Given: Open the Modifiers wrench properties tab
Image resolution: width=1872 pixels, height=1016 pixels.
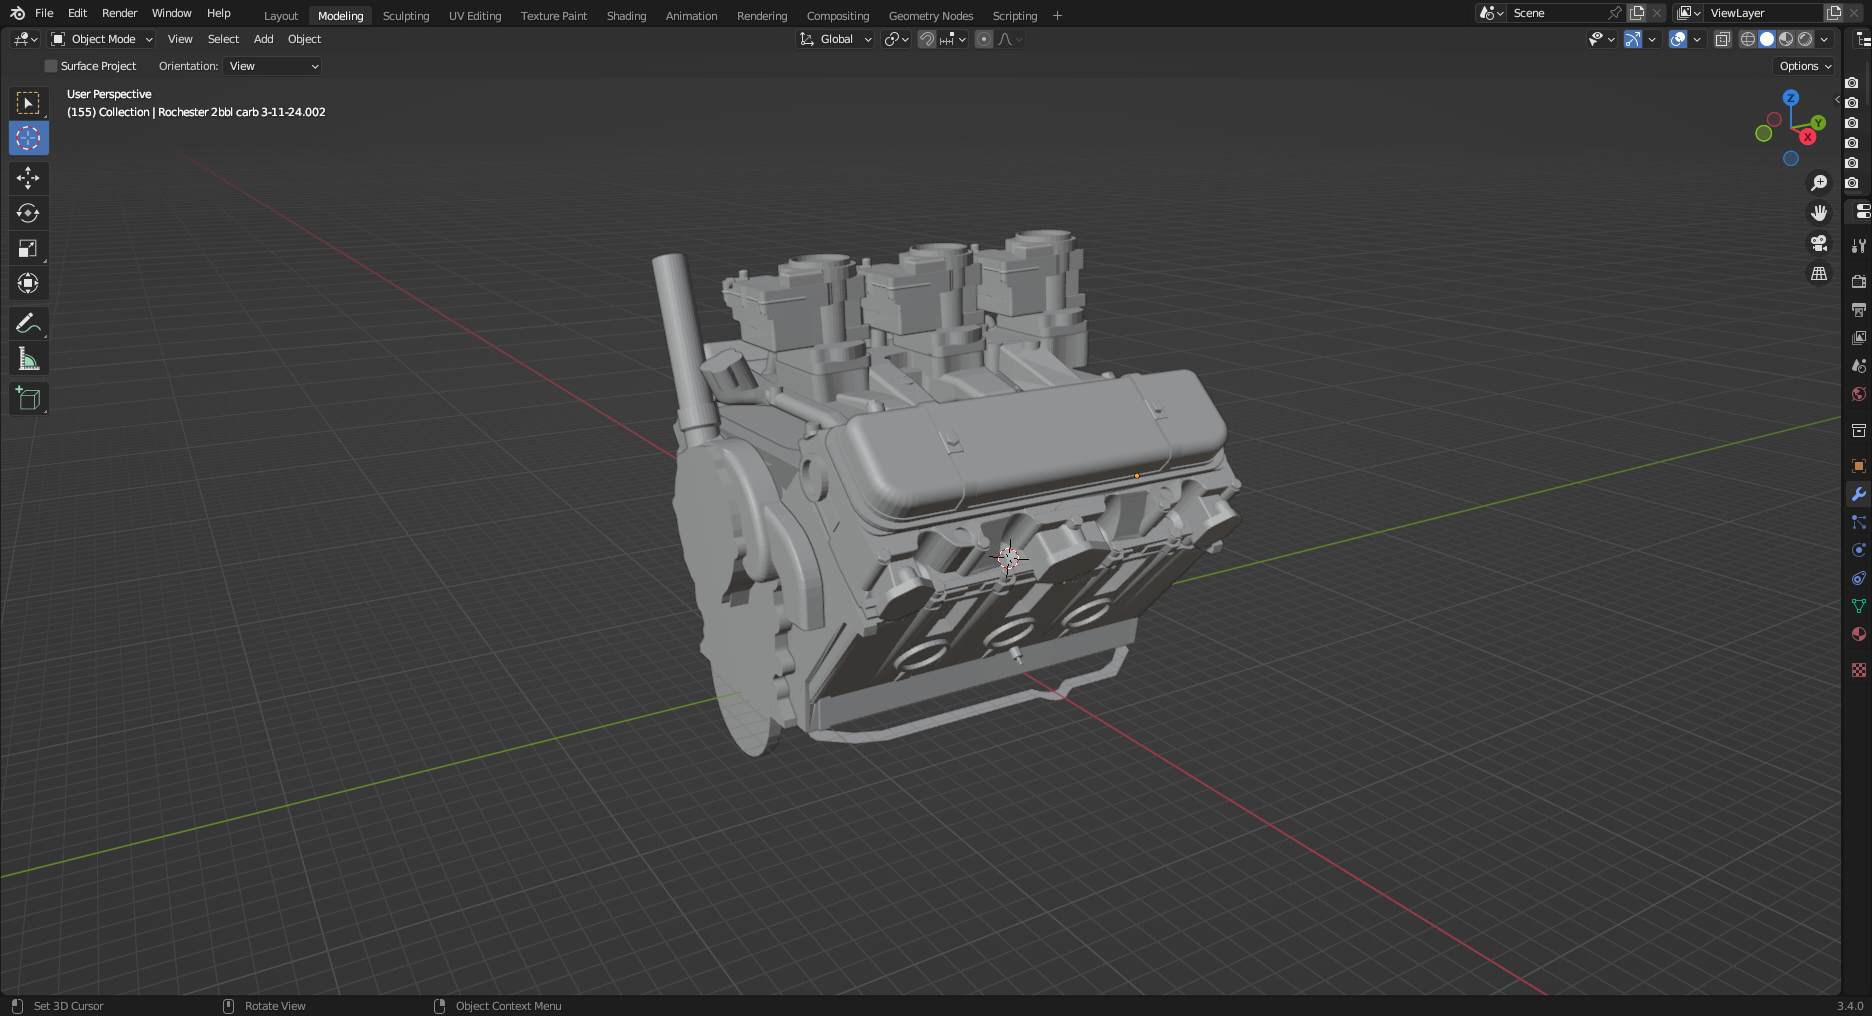Looking at the screenshot, I should pyautogui.click(x=1859, y=494).
